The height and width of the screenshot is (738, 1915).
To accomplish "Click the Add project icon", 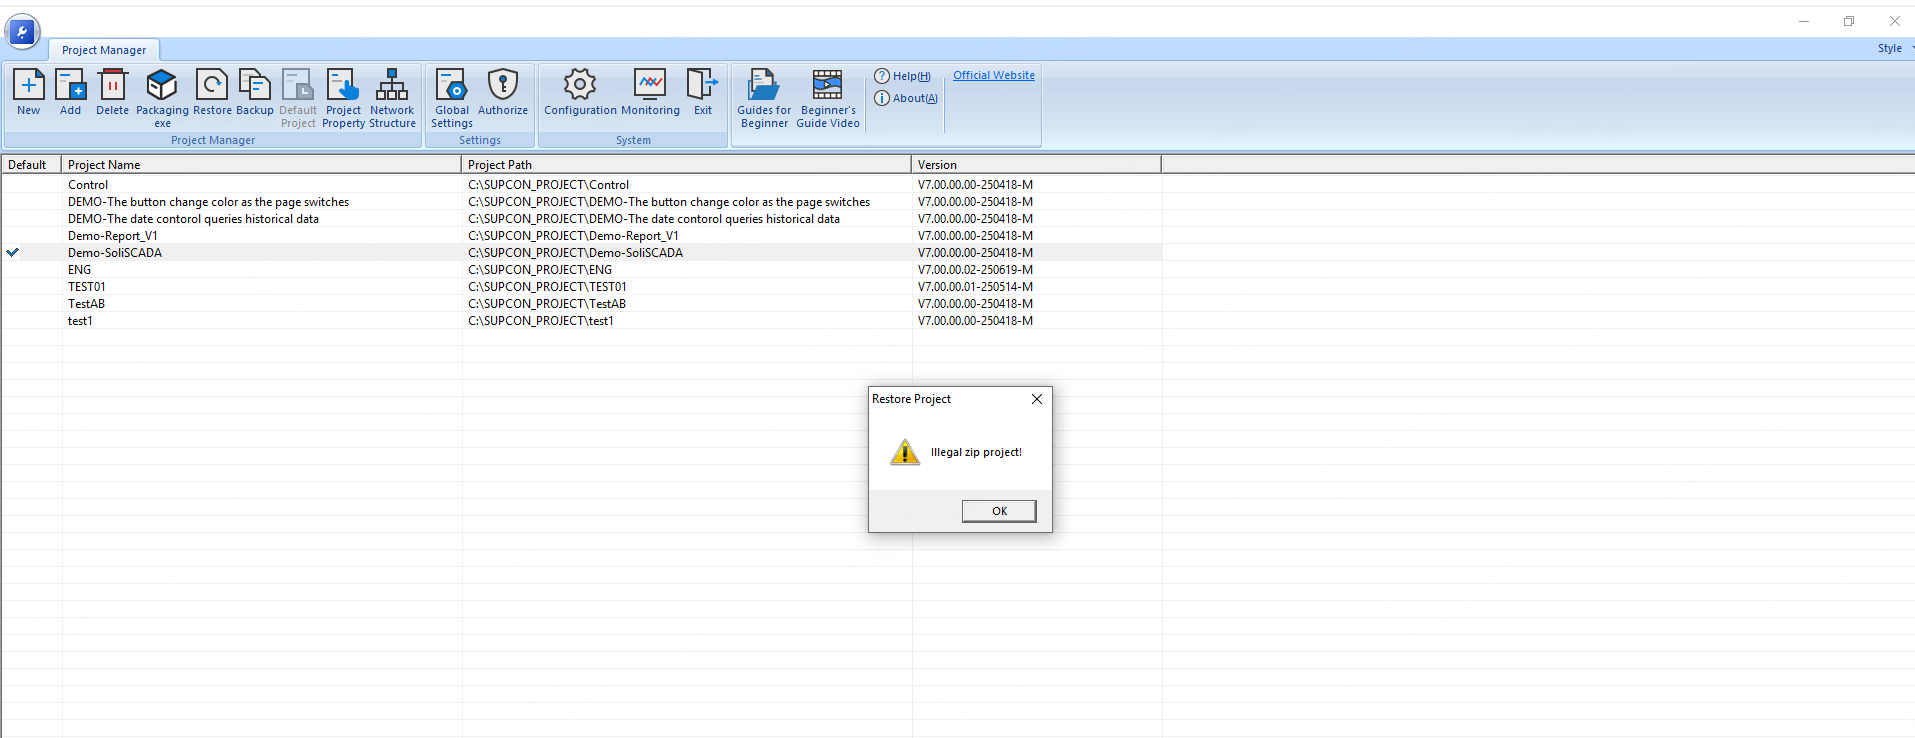I will pos(70,87).
